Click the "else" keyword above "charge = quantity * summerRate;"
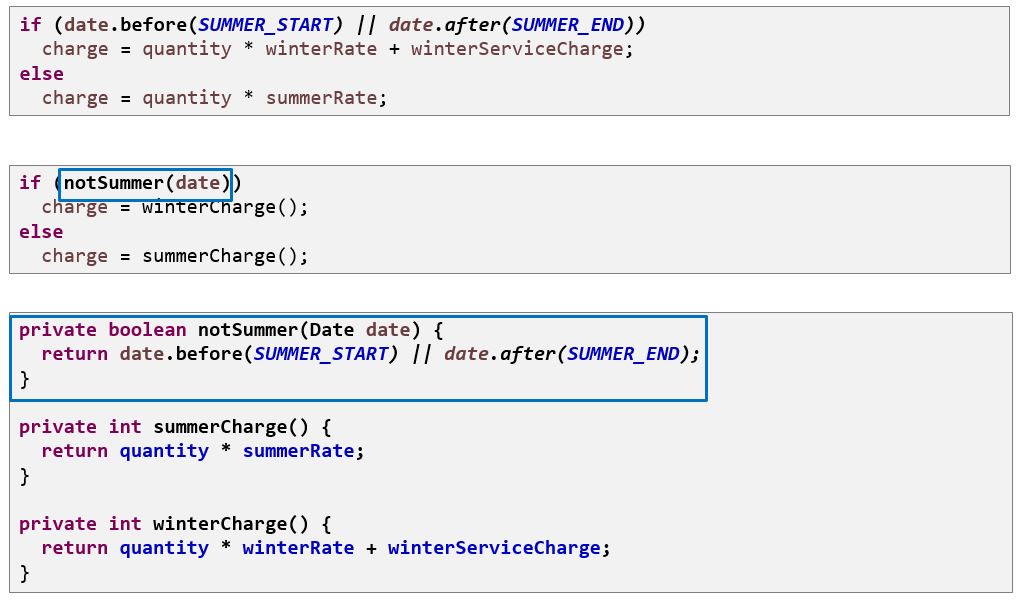Viewport: 1024px width, 606px height. (x=41, y=74)
